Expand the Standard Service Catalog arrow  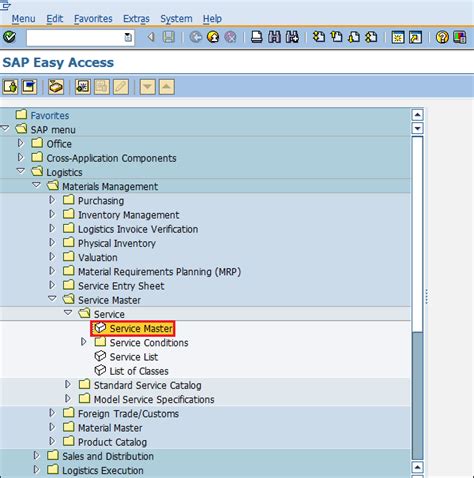pos(68,384)
